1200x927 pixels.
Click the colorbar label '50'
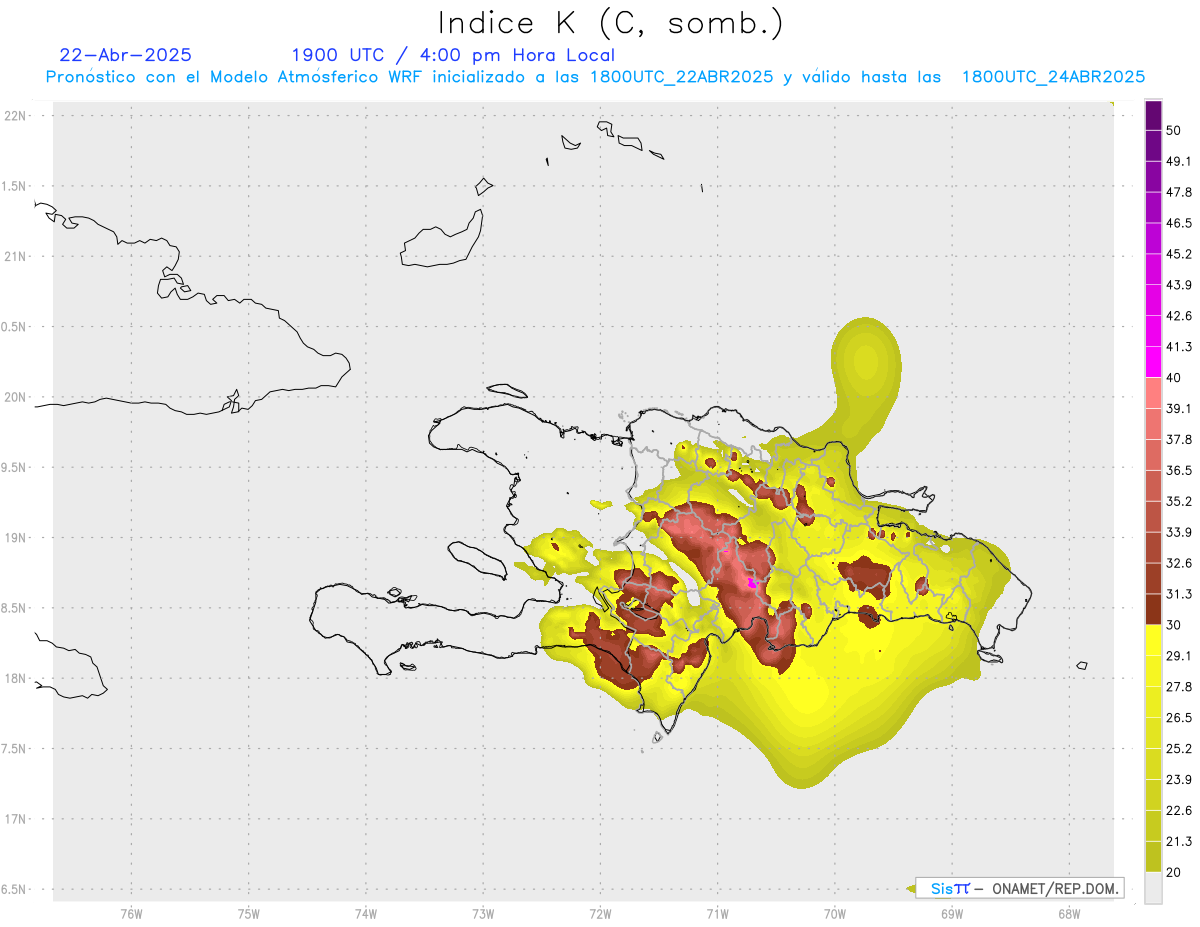(1174, 130)
